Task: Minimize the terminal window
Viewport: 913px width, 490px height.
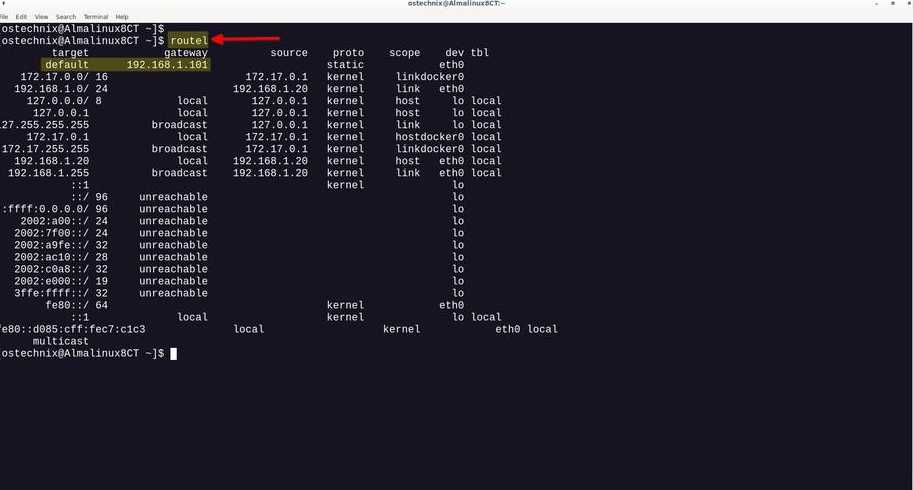Action: coord(876,3)
